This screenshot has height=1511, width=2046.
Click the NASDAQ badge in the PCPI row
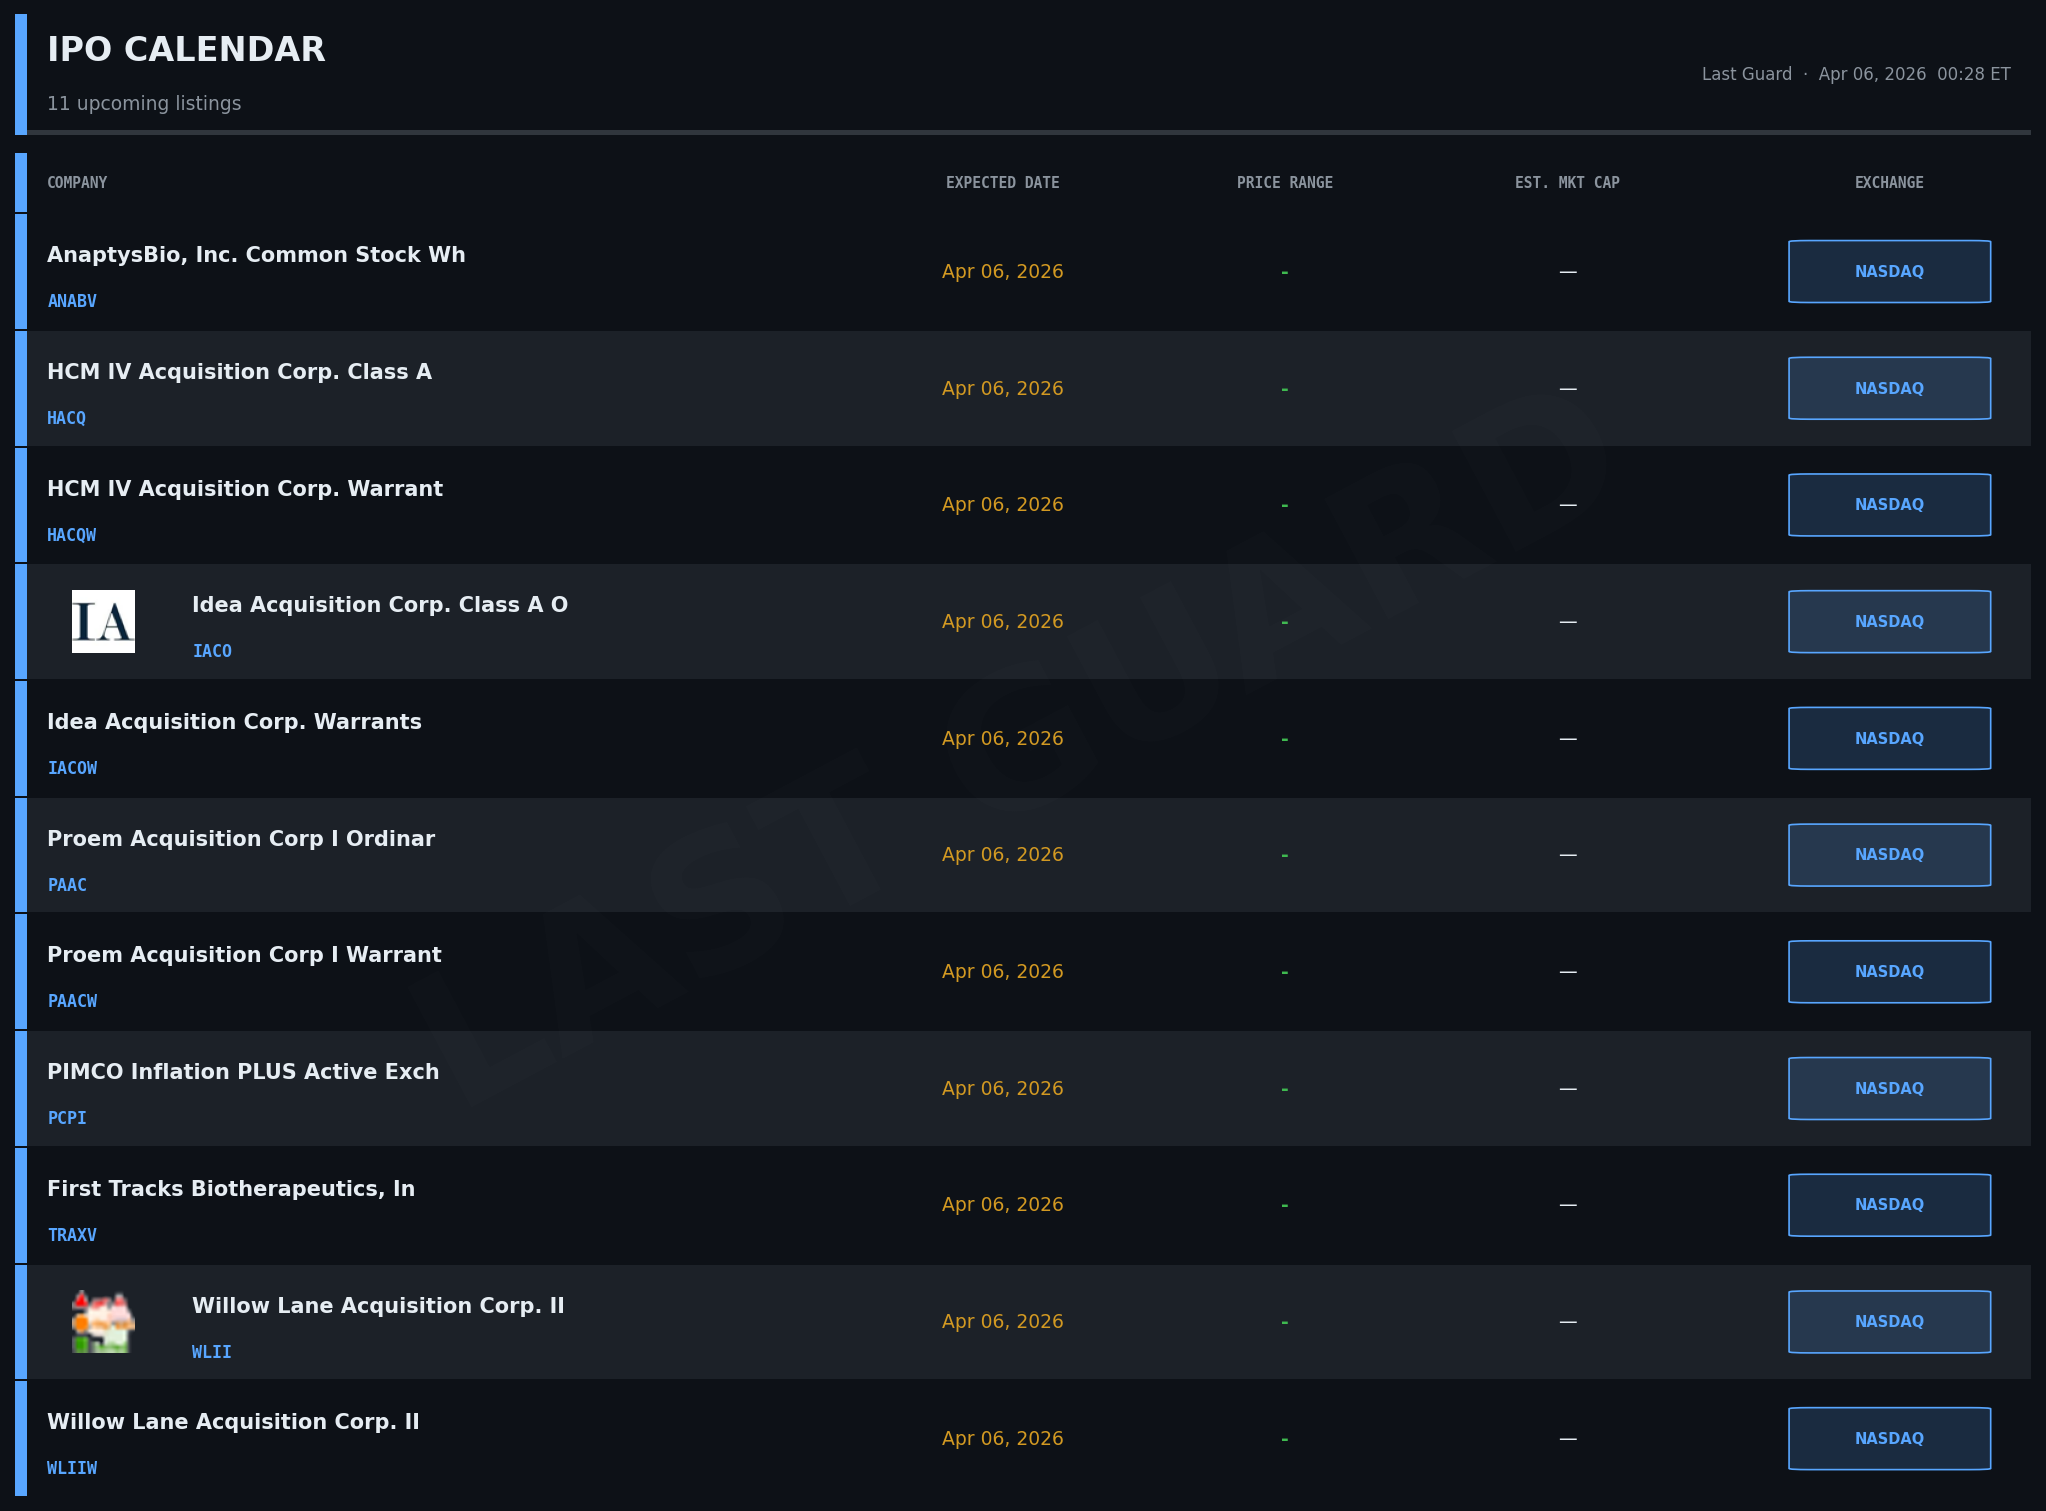1889,1088
